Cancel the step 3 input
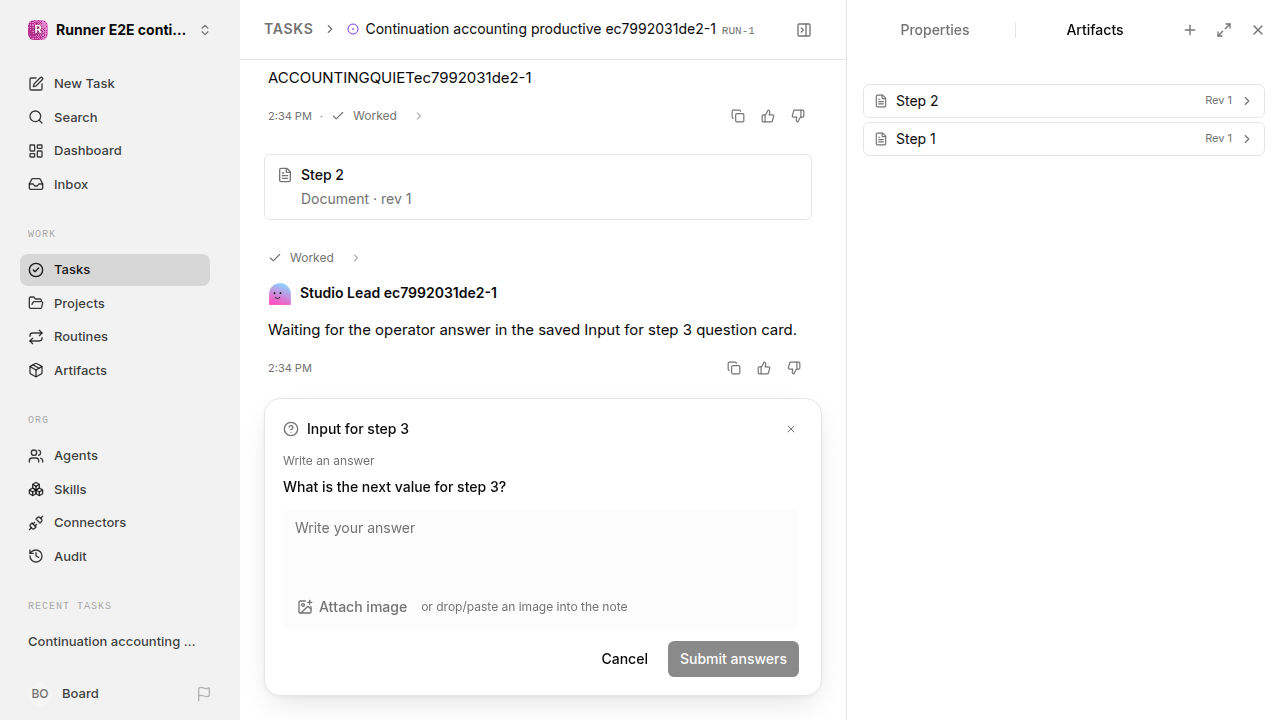Viewport: 1280px width, 720px height. [x=624, y=659]
